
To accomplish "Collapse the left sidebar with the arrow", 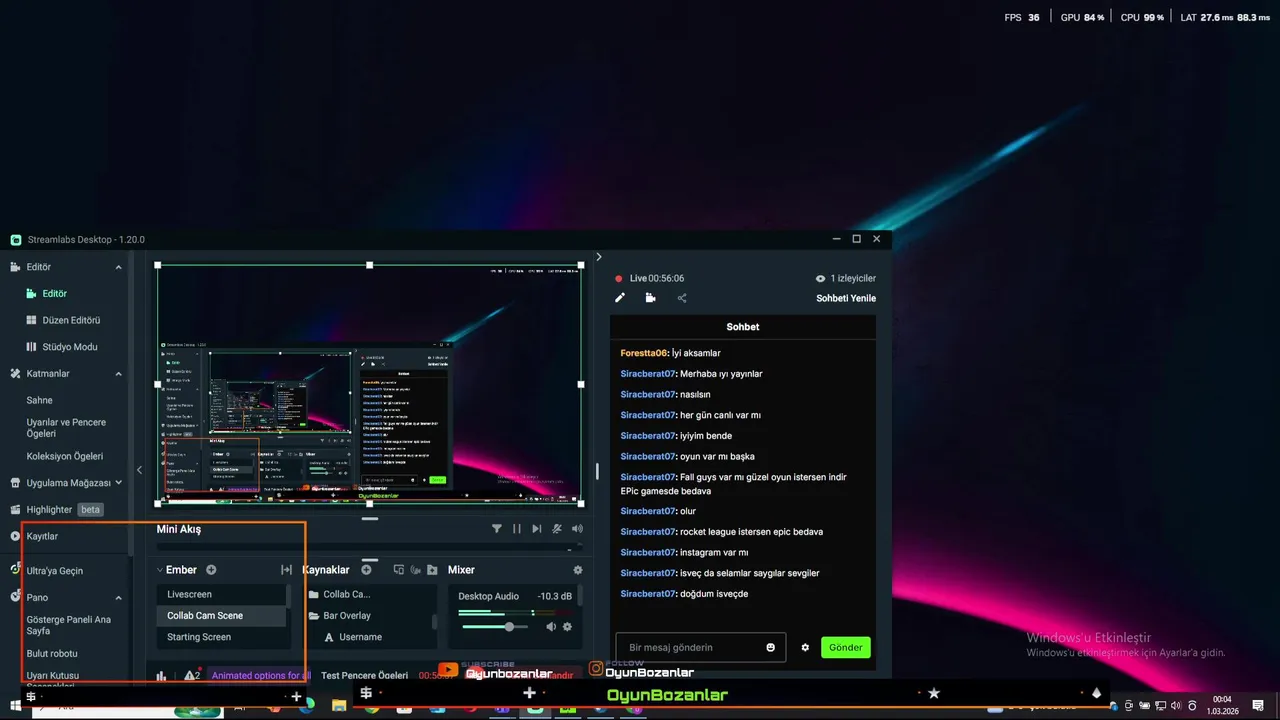I will tap(139, 470).
